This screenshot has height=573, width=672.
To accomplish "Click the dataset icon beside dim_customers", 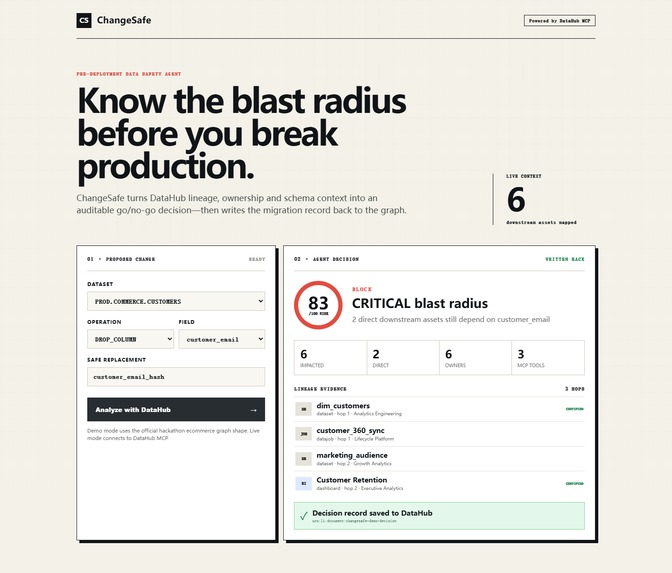I will coord(303,409).
